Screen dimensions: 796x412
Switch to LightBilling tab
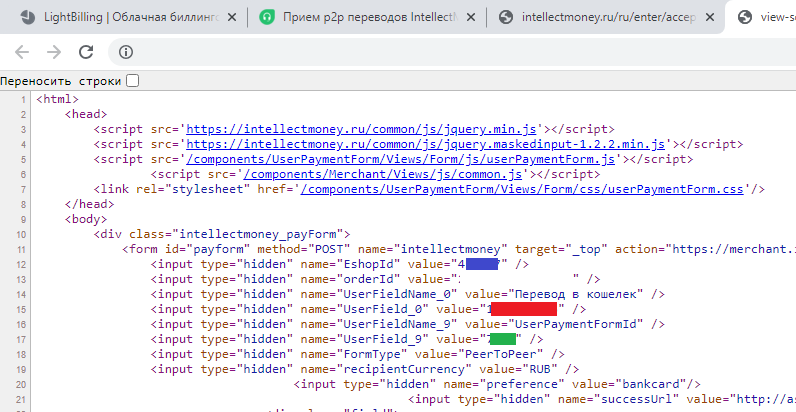[x=127, y=17]
